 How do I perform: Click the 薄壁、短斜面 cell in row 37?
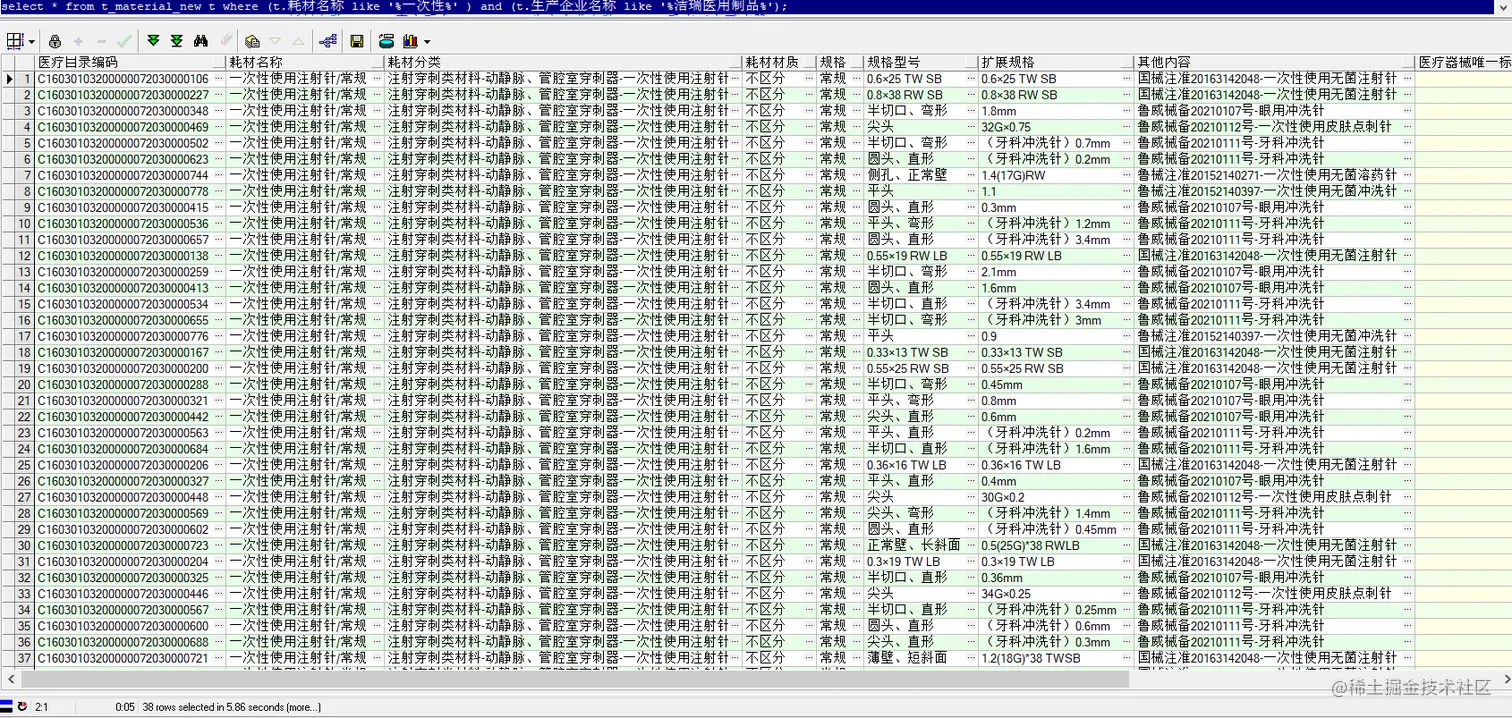(x=921, y=658)
